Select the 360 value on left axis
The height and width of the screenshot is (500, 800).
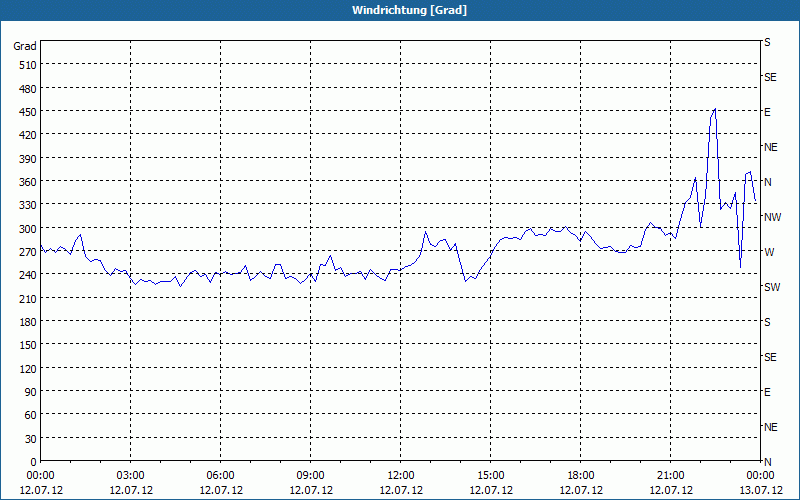(x=28, y=182)
